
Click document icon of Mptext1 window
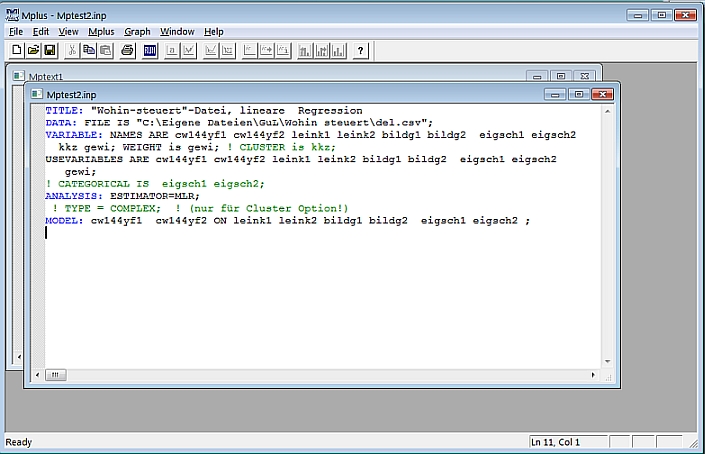point(18,76)
